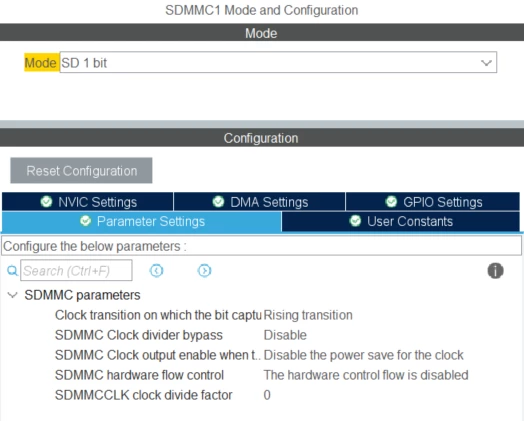Select the Rising transition value field
Viewport: 524px width, 421px height.
click(391, 315)
